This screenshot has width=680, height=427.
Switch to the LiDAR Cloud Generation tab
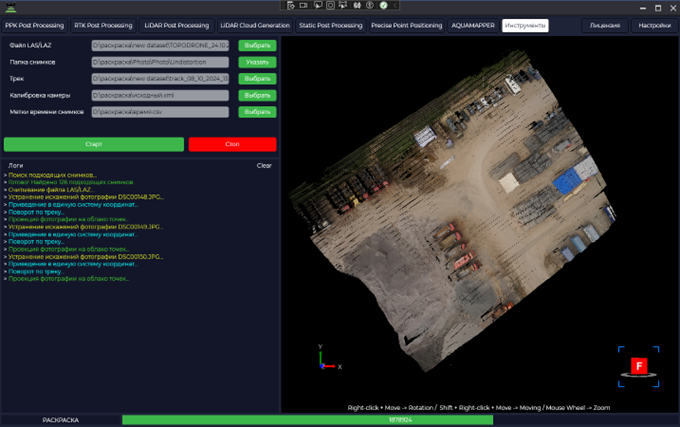pyautogui.click(x=255, y=26)
